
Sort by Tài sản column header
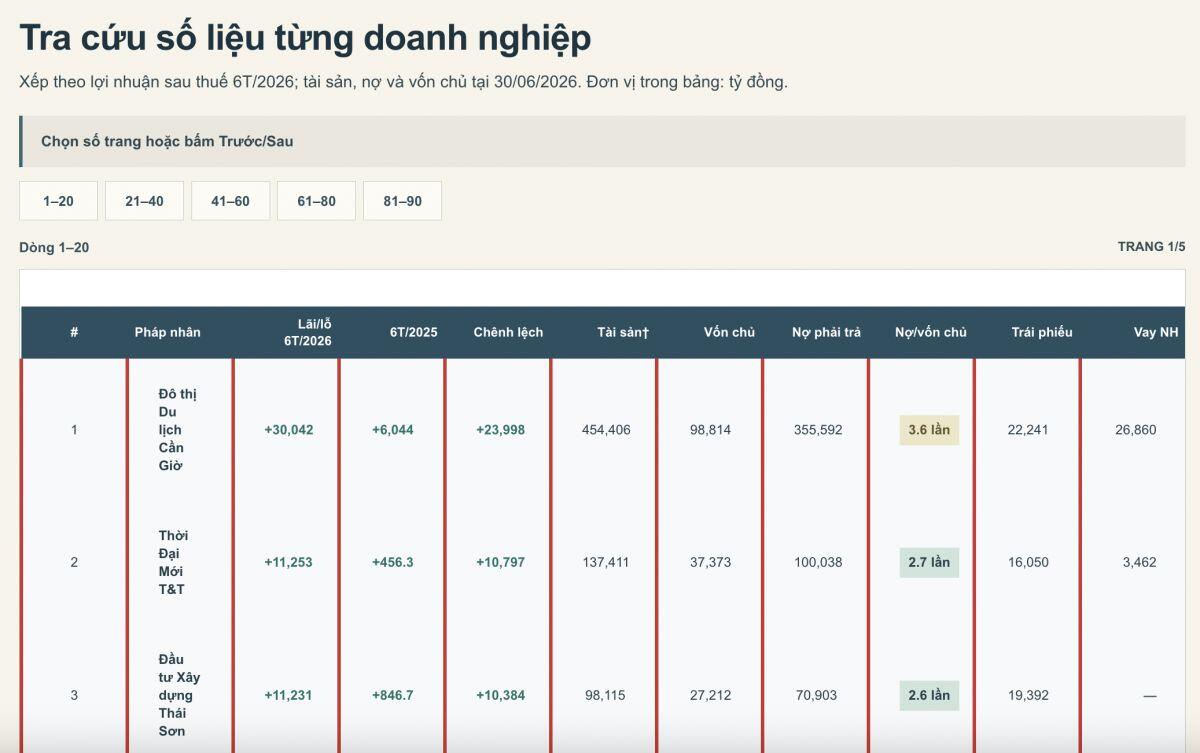(623, 332)
